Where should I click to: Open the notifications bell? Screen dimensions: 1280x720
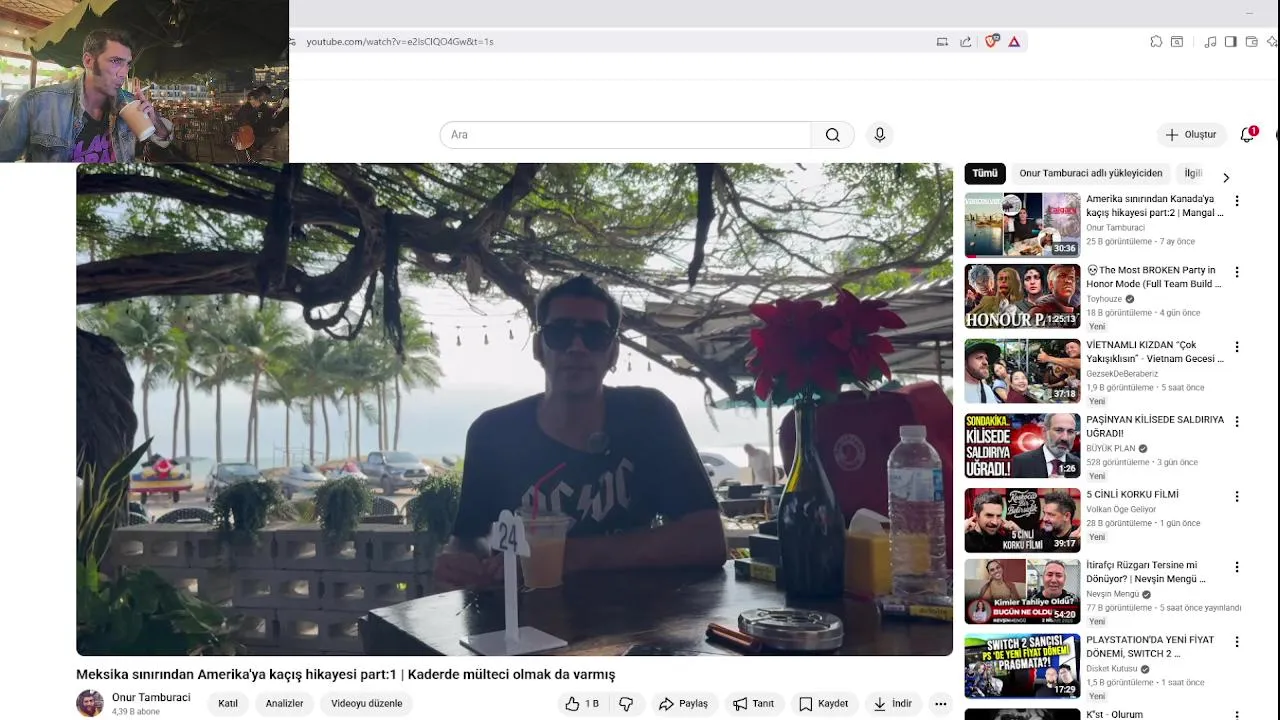[1247, 135]
